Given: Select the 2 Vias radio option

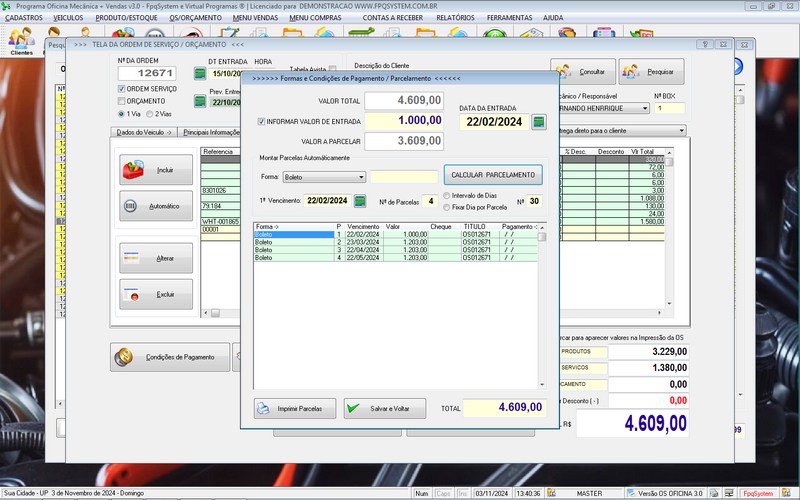Looking at the screenshot, I should pos(150,114).
